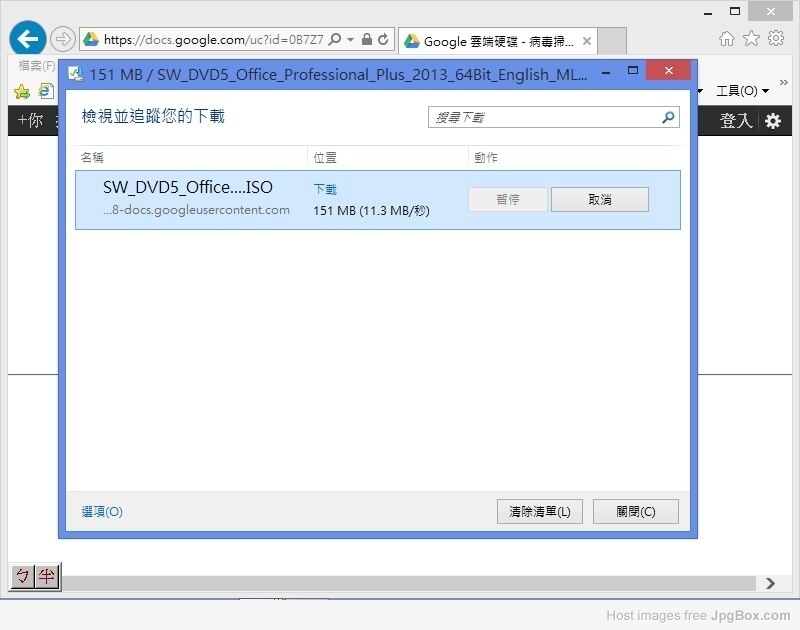Click the browser back arrow button
This screenshot has height=630, width=800.
click(x=28, y=39)
